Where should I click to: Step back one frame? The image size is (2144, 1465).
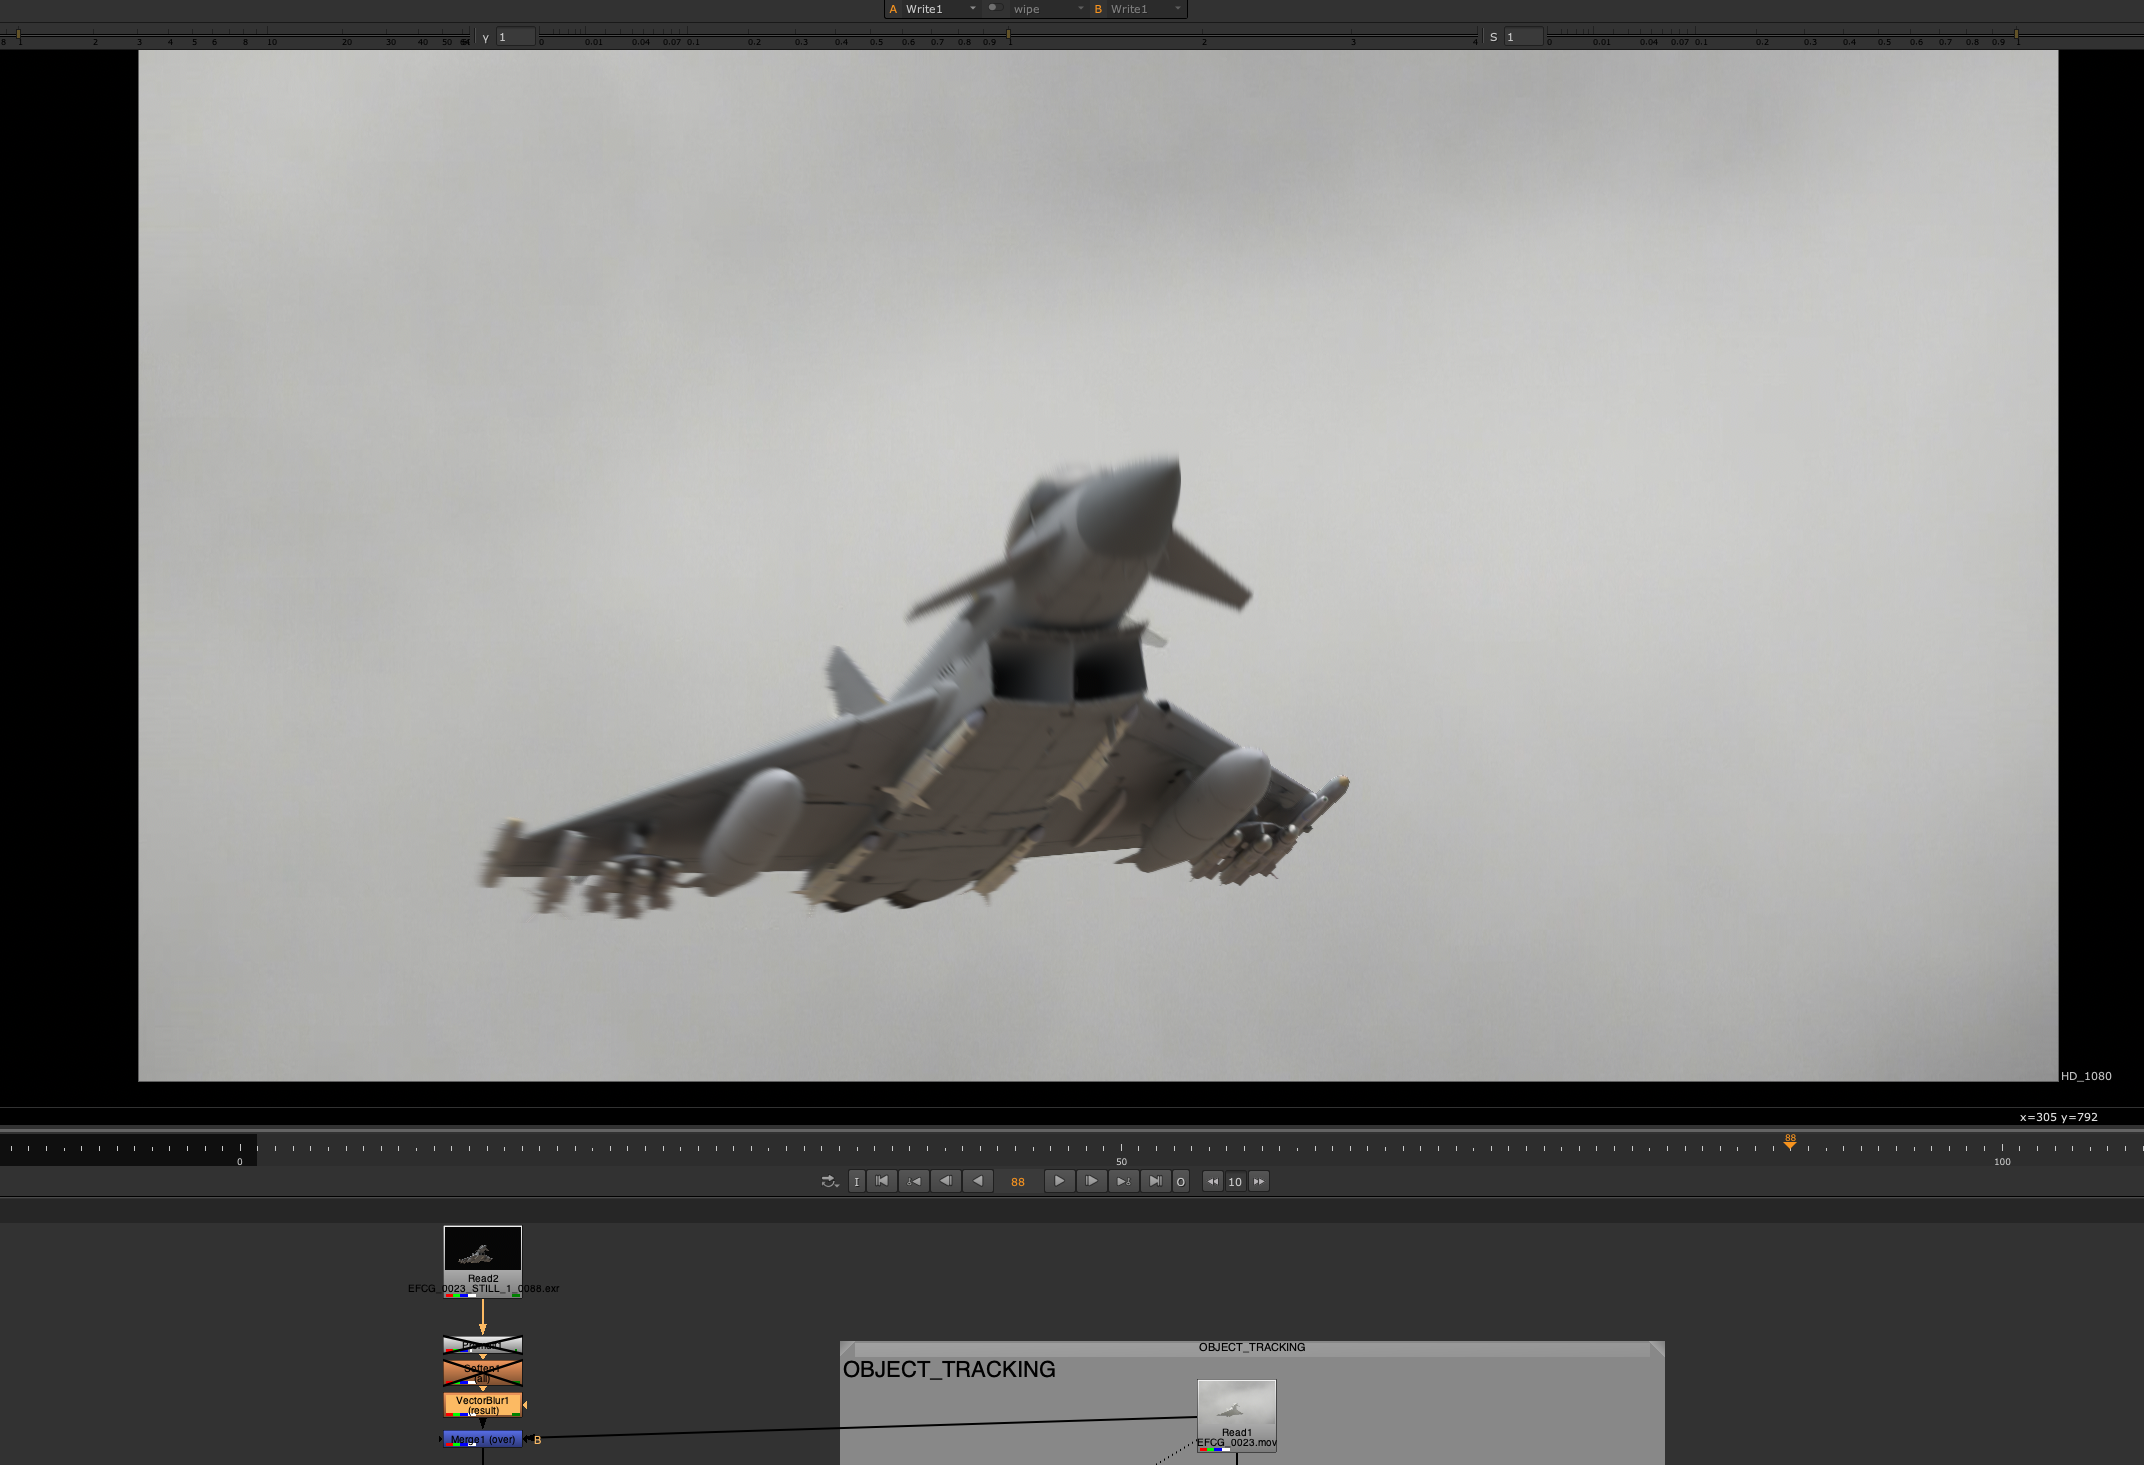(945, 1181)
